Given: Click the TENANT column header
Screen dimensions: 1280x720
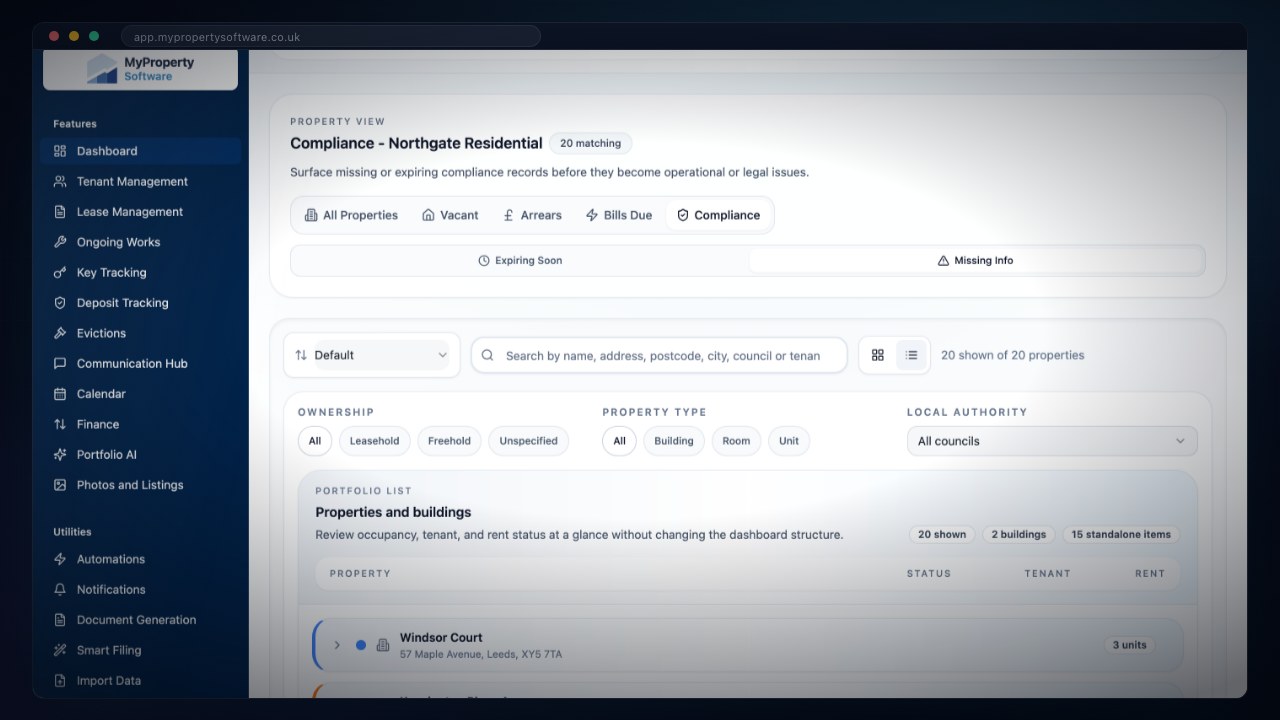Looking at the screenshot, I should 1047,573.
